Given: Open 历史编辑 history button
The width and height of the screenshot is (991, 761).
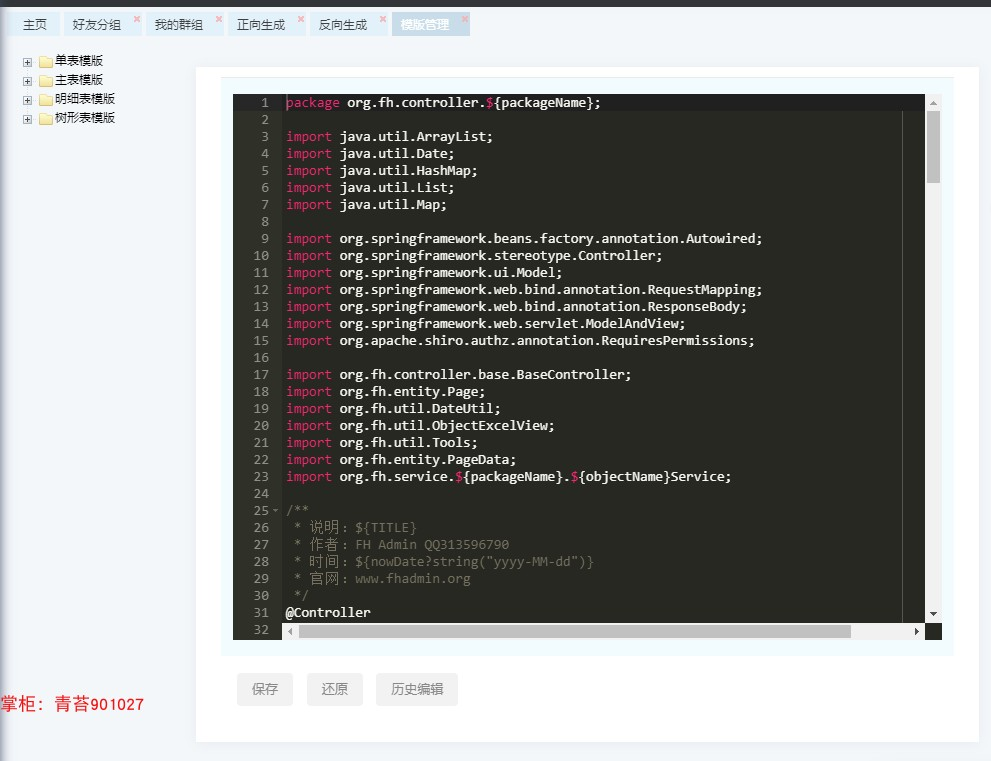Looking at the screenshot, I should 417,689.
